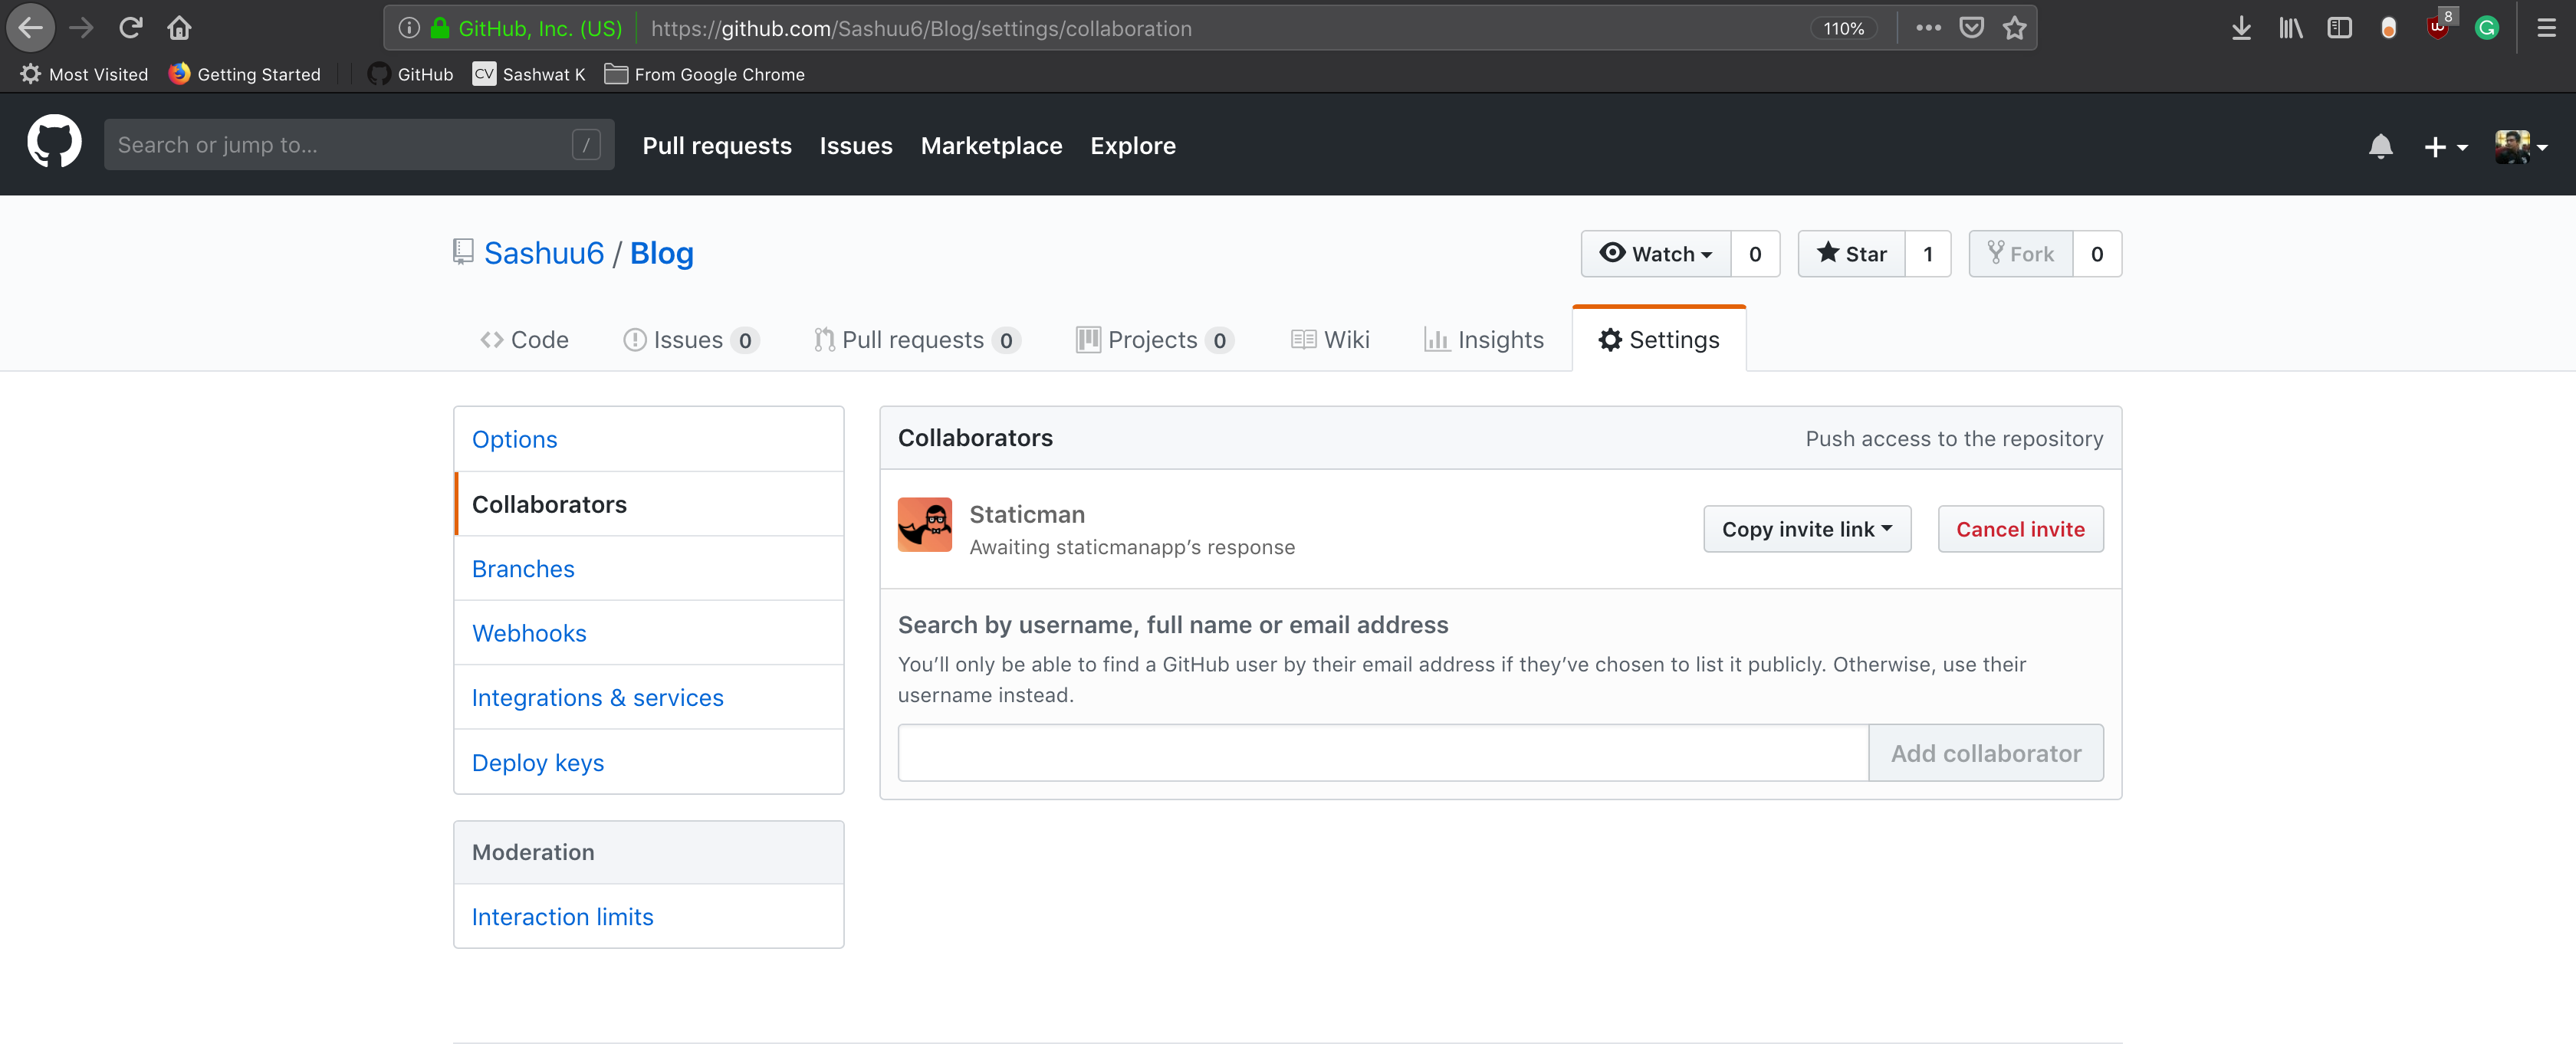The width and height of the screenshot is (2576, 1044).
Task: Open the Watch dropdown
Action: coord(1656,254)
